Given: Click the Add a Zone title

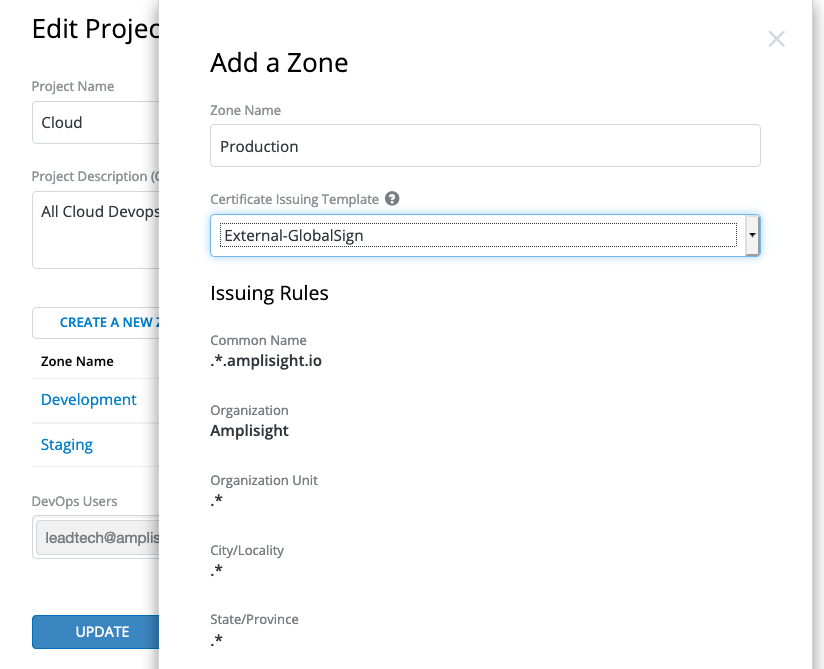Looking at the screenshot, I should (x=279, y=63).
